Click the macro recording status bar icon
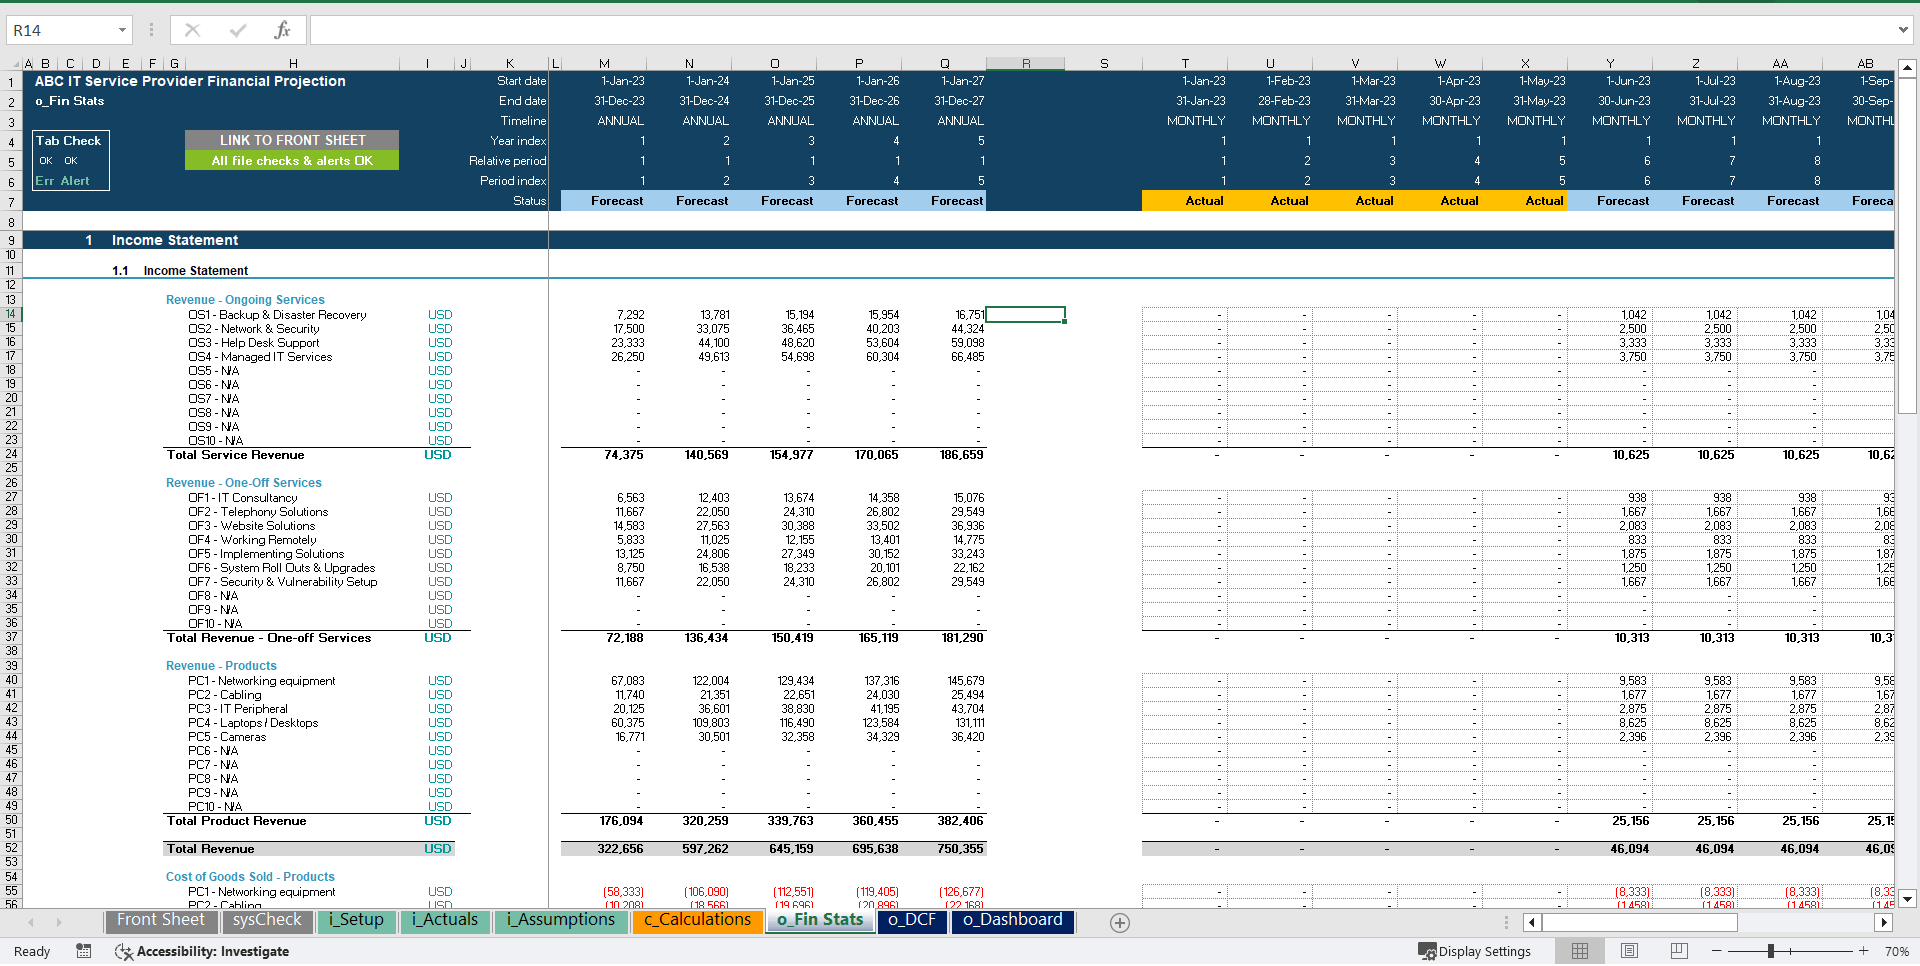This screenshot has height=966, width=1920. pos(84,951)
